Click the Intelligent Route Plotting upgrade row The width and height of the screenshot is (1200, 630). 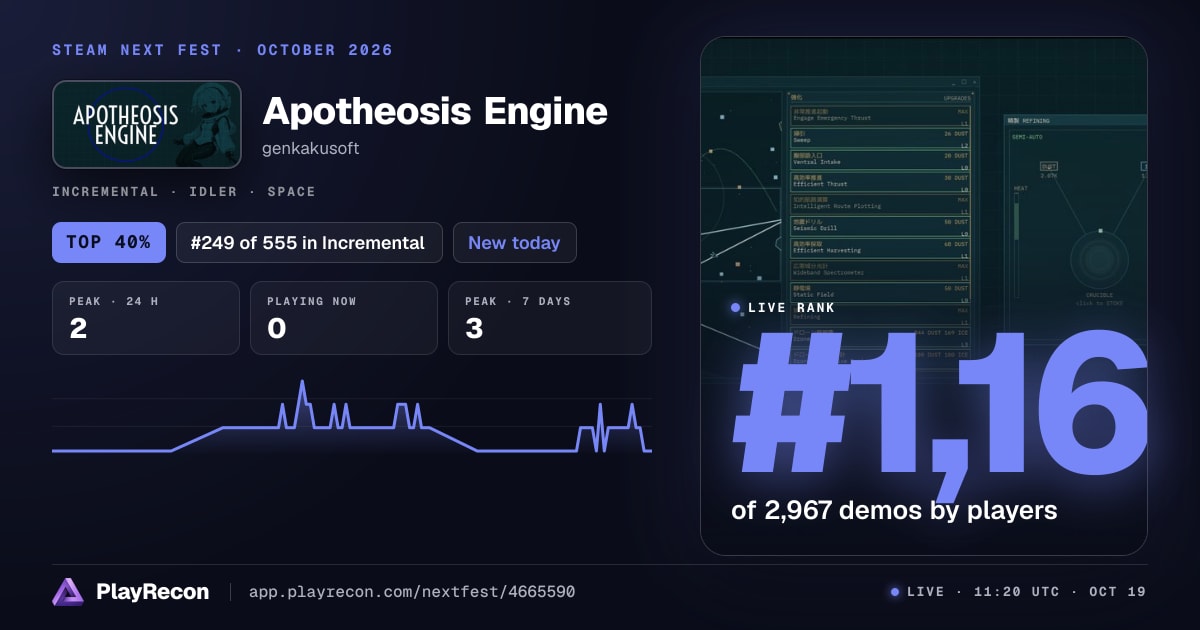point(881,203)
